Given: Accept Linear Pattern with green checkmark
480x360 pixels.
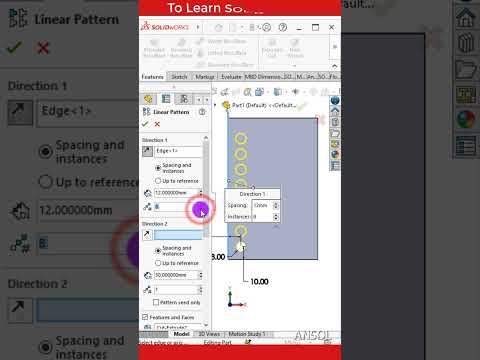Looking at the screenshot, I should tap(145, 124).
